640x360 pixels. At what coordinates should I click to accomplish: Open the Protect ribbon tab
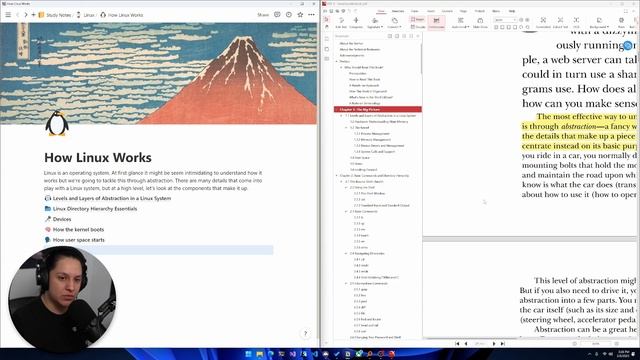(x=480, y=11)
